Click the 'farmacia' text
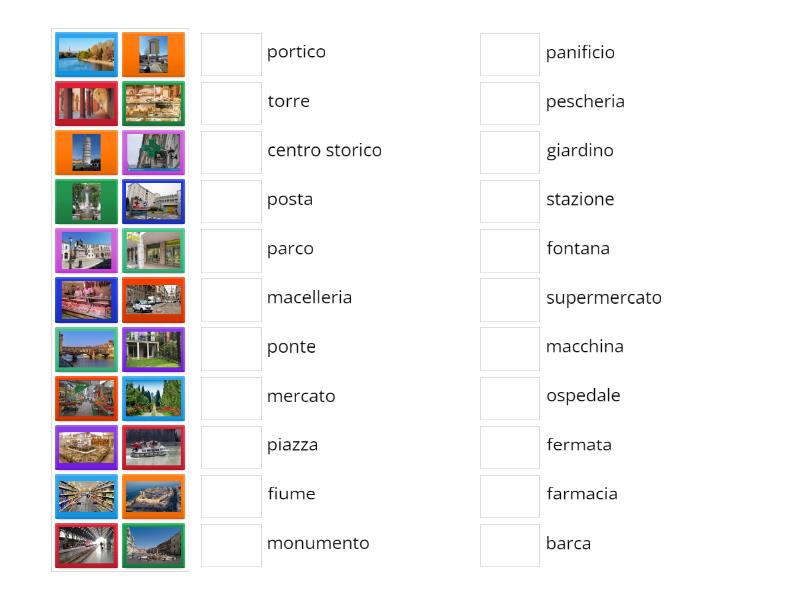Viewport: 800px width, 600px height. (583, 494)
